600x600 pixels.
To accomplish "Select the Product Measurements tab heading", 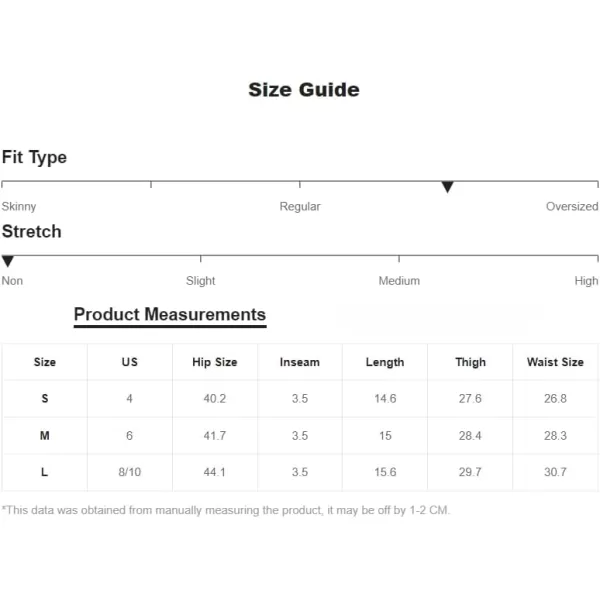I will [x=170, y=315].
